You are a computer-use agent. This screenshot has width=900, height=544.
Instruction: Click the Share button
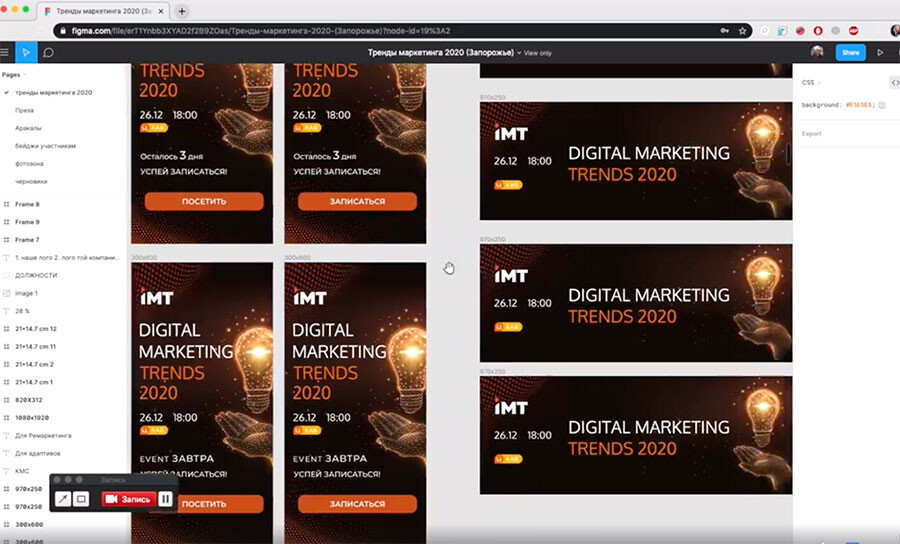point(851,52)
